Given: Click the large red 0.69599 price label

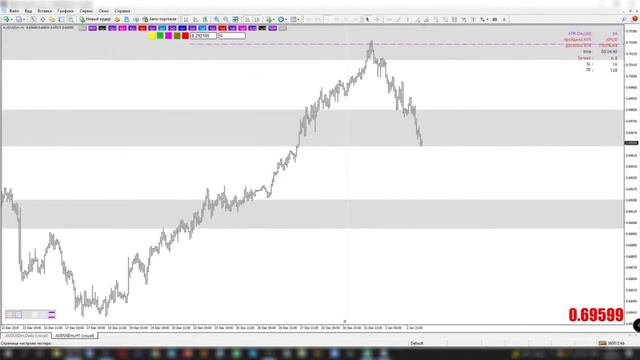Looking at the screenshot, I should coord(596,315).
